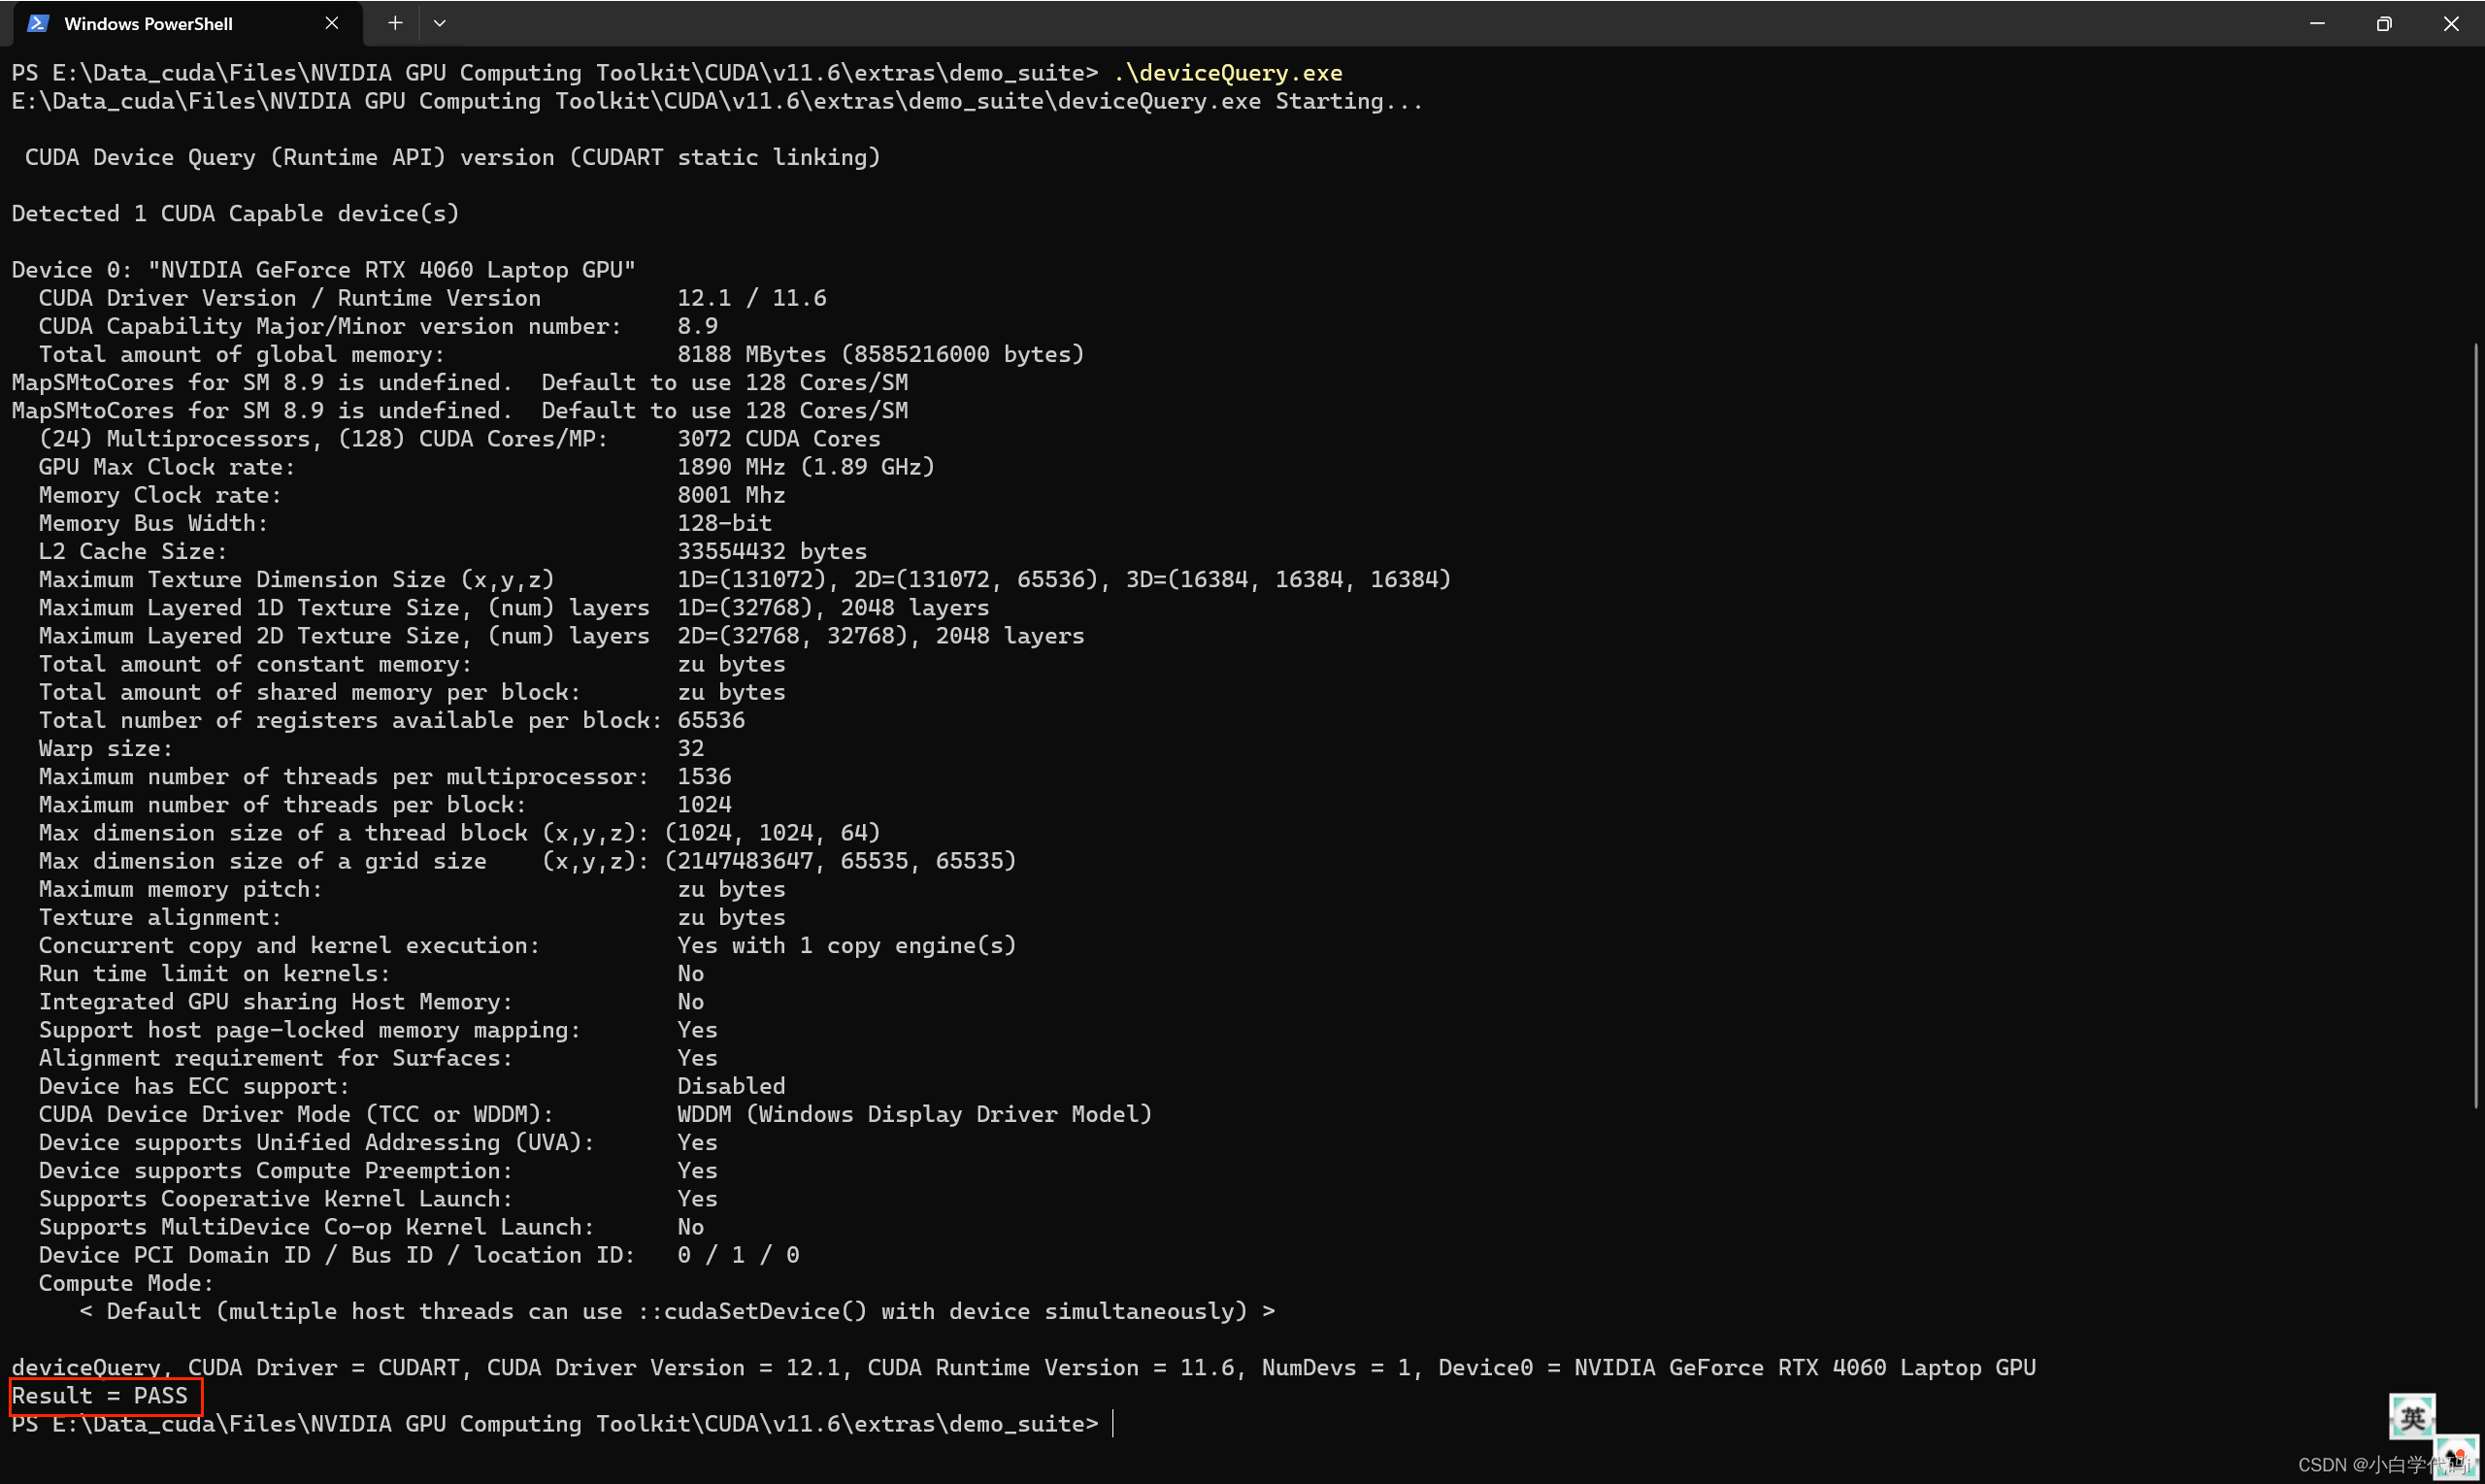Click the 'Run time limit on kernels' value No
2485x1484 pixels.
(690, 973)
